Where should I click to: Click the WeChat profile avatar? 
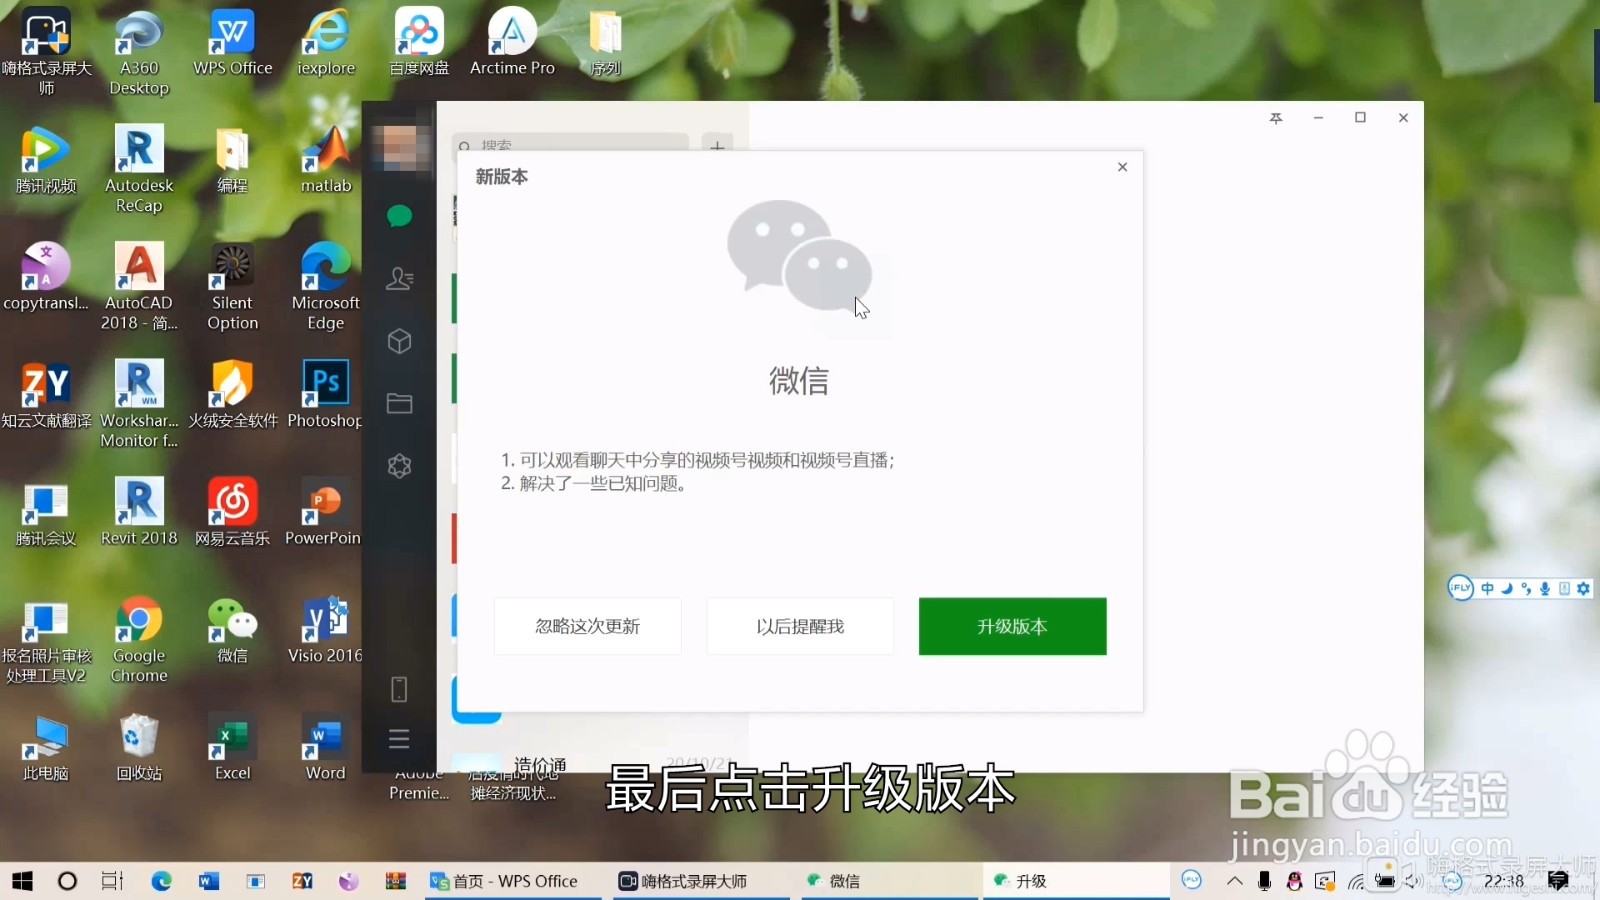click(x=400, y=147)
